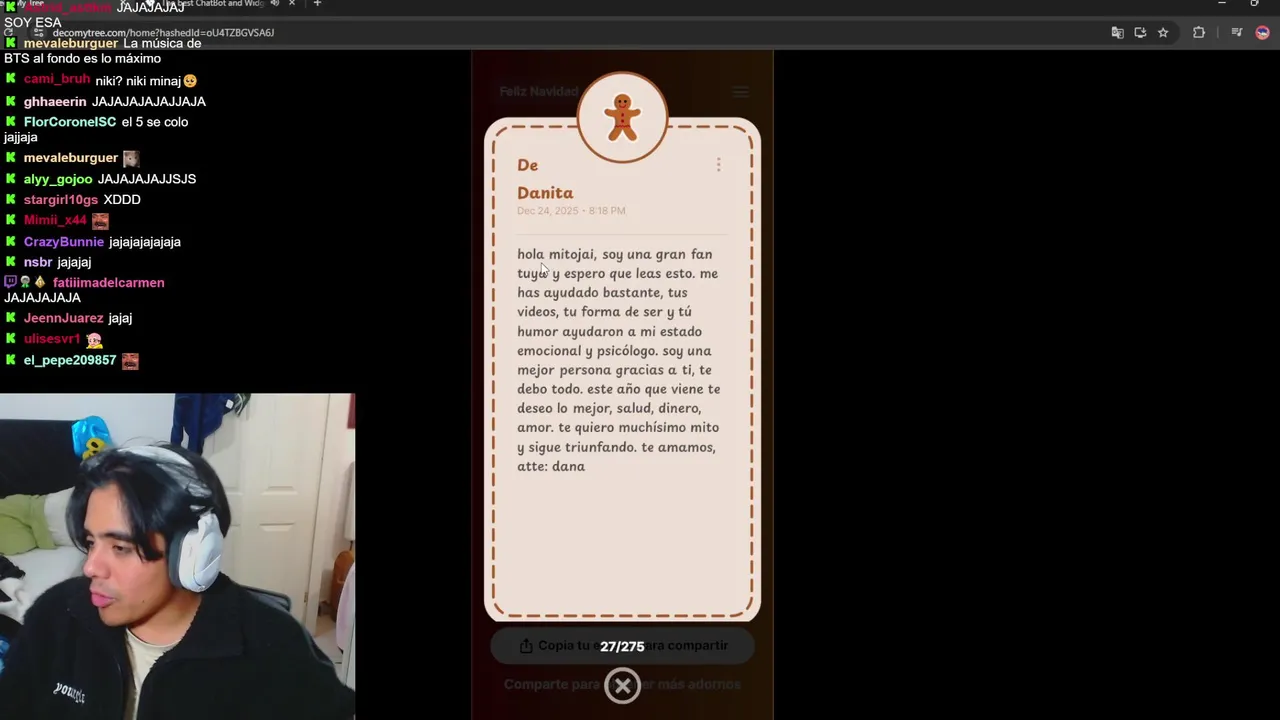Click the Feliz Navidad header text
The width and height of the screenshot is (1280, 720).
point(539,92)
